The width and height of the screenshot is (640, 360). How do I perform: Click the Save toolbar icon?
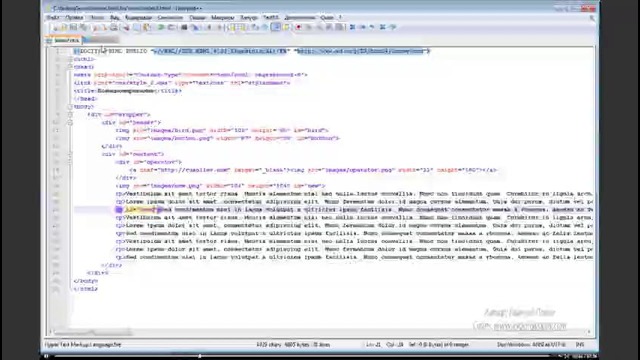(x=73, y=27)
